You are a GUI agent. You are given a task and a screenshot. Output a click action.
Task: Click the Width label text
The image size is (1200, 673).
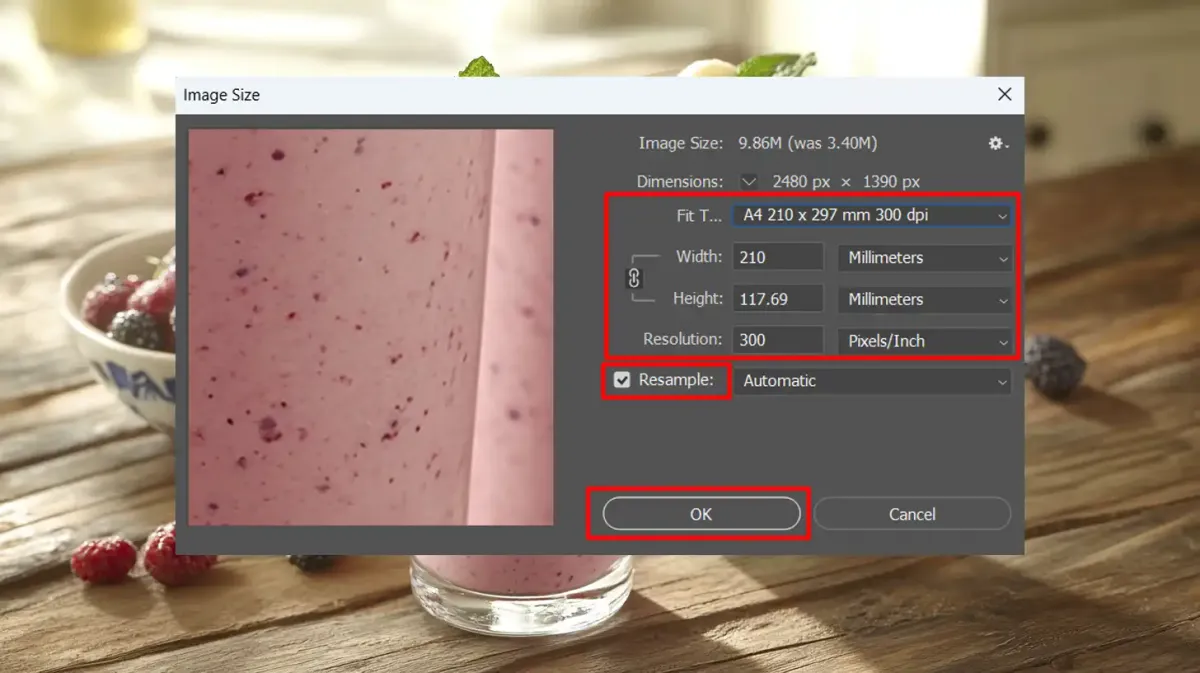click(x=699, y=257)
